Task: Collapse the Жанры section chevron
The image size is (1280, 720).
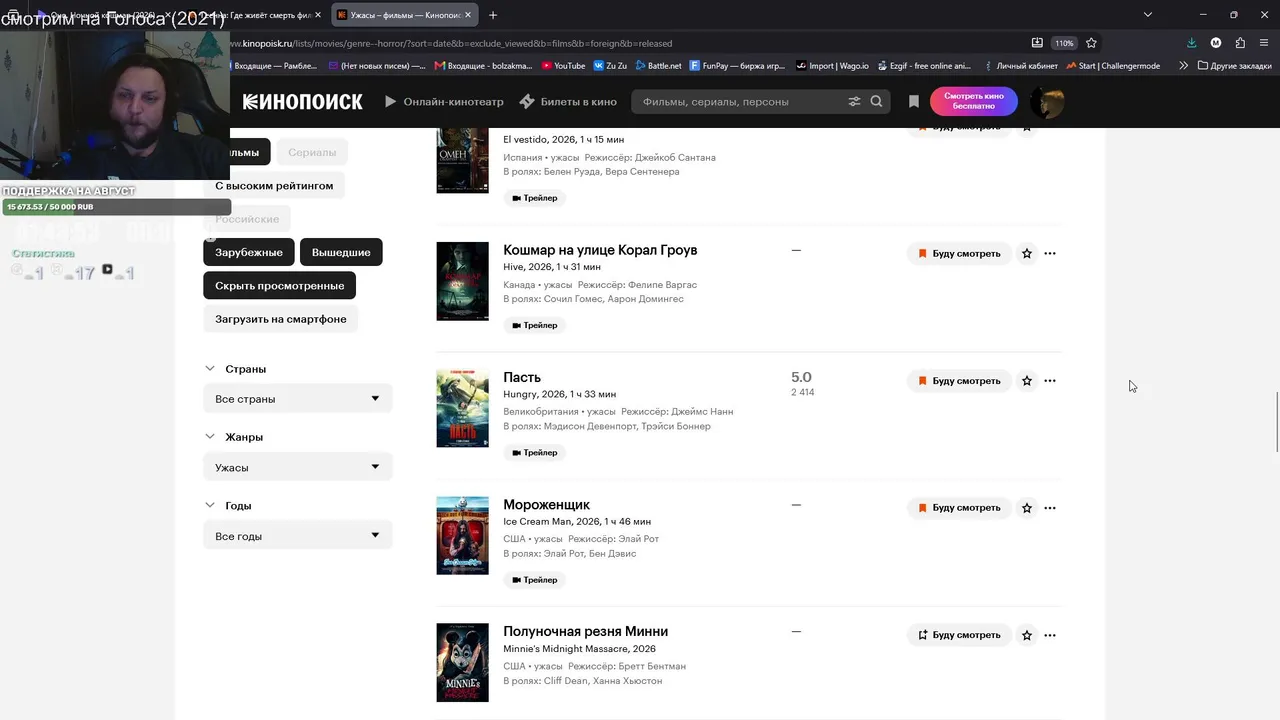Action: point(210,437)
